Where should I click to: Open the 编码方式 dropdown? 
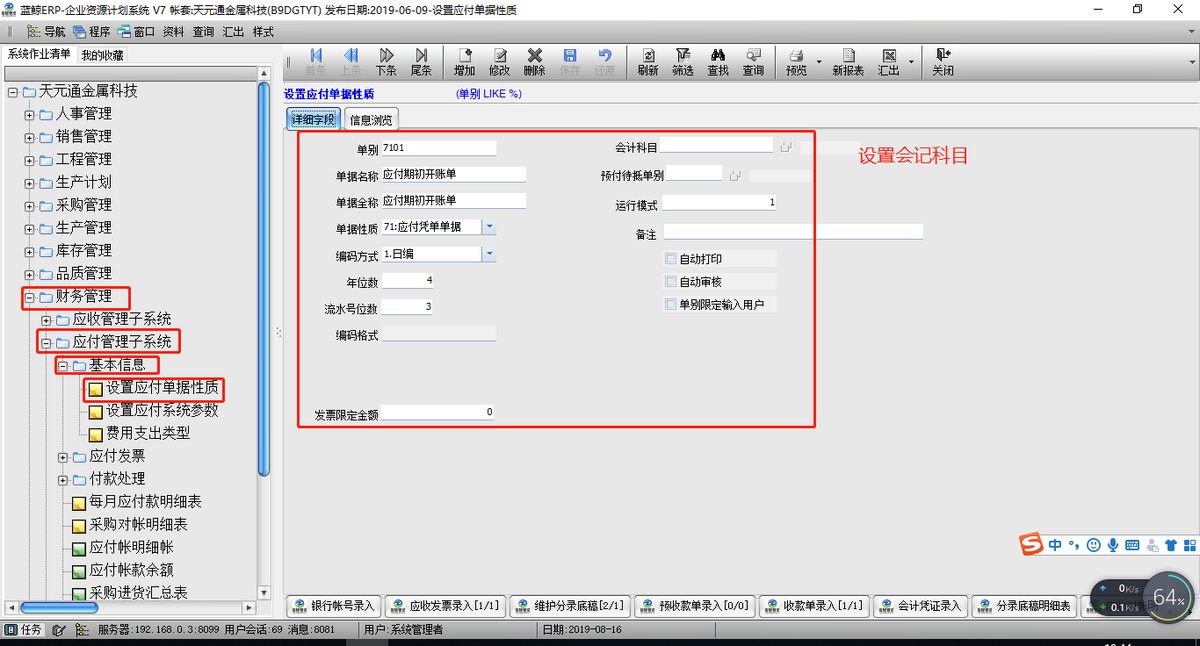tap(489, 254)
